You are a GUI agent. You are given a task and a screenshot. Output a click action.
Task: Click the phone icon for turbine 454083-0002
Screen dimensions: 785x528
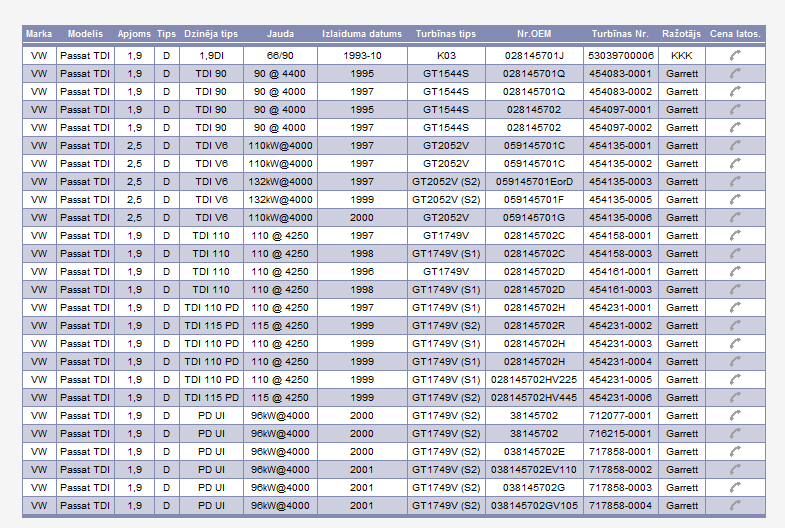735,92
